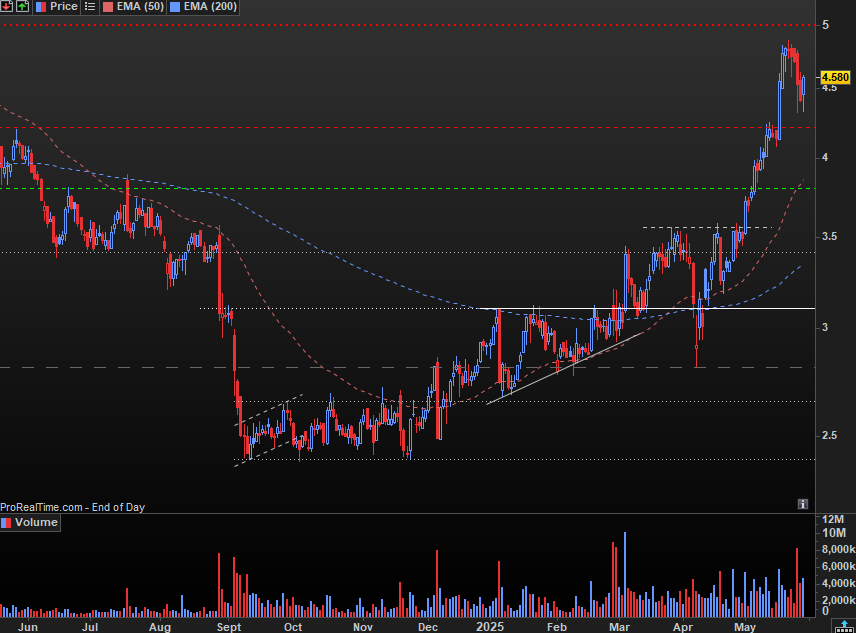Click the price axis value 2.5

click(x=829, y=435)
